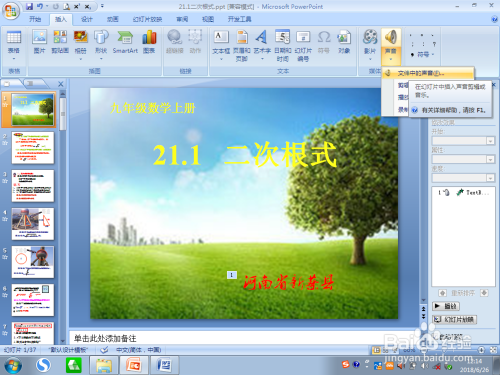Viewport: 500px width, 375px height.
Task: Select the Text3 animation entry
Action: pos(463,193)
